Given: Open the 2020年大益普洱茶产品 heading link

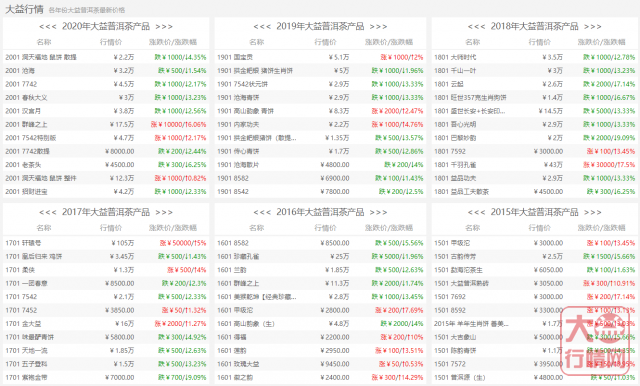Looking at the screenshot, I should pos(106,27).
